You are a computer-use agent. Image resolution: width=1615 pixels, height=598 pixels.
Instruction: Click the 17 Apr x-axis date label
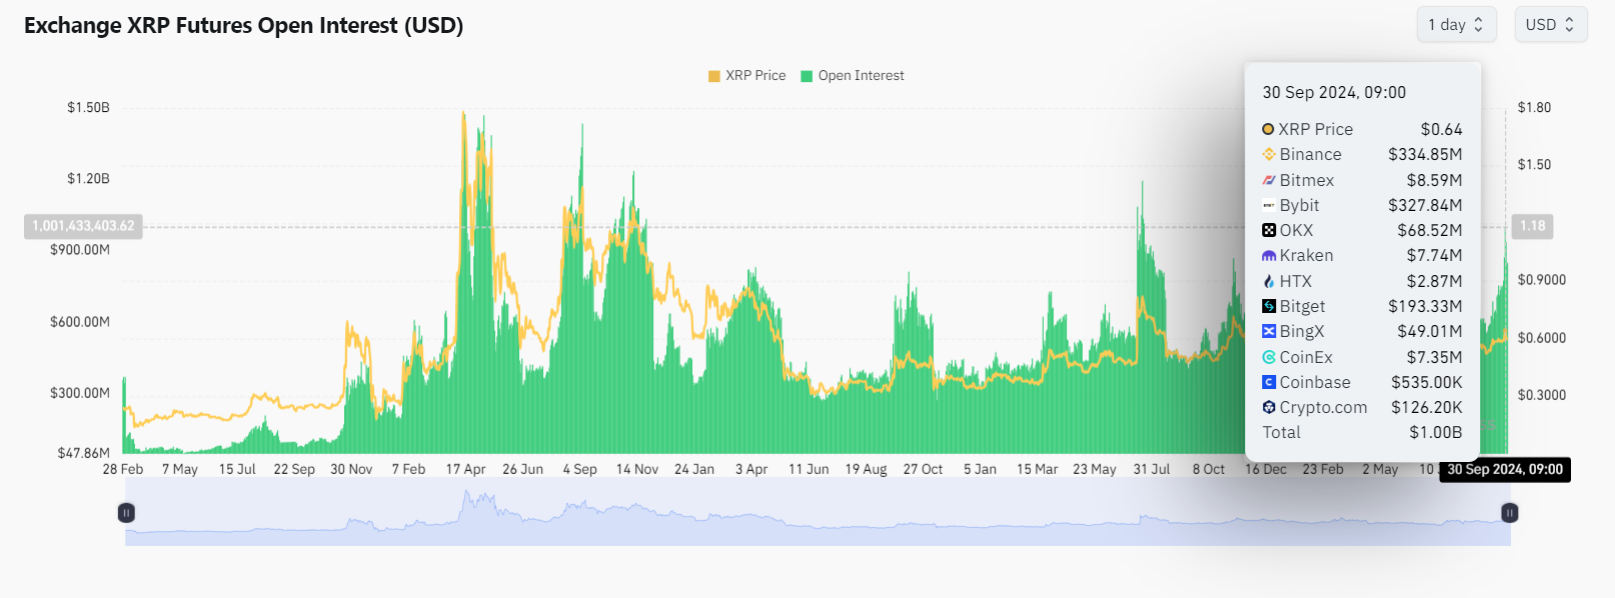(x=466, y=469)
